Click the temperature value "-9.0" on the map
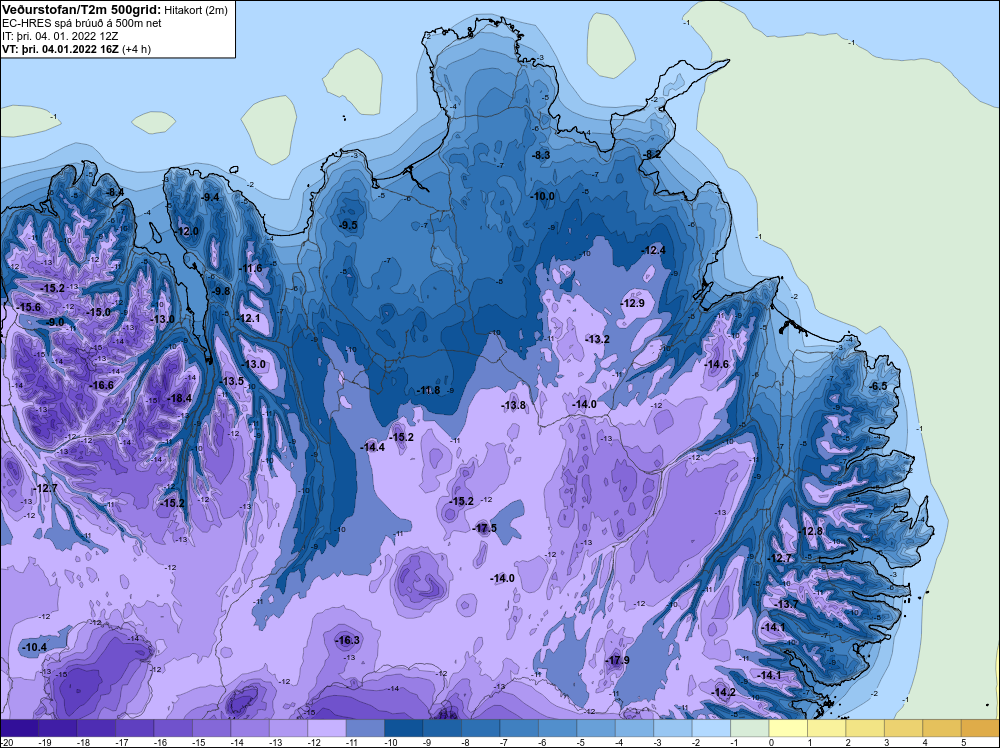 pos(55,322)
